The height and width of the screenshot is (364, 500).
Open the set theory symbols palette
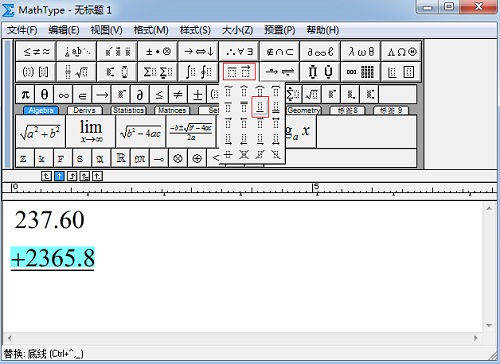(x=280, y=51)
